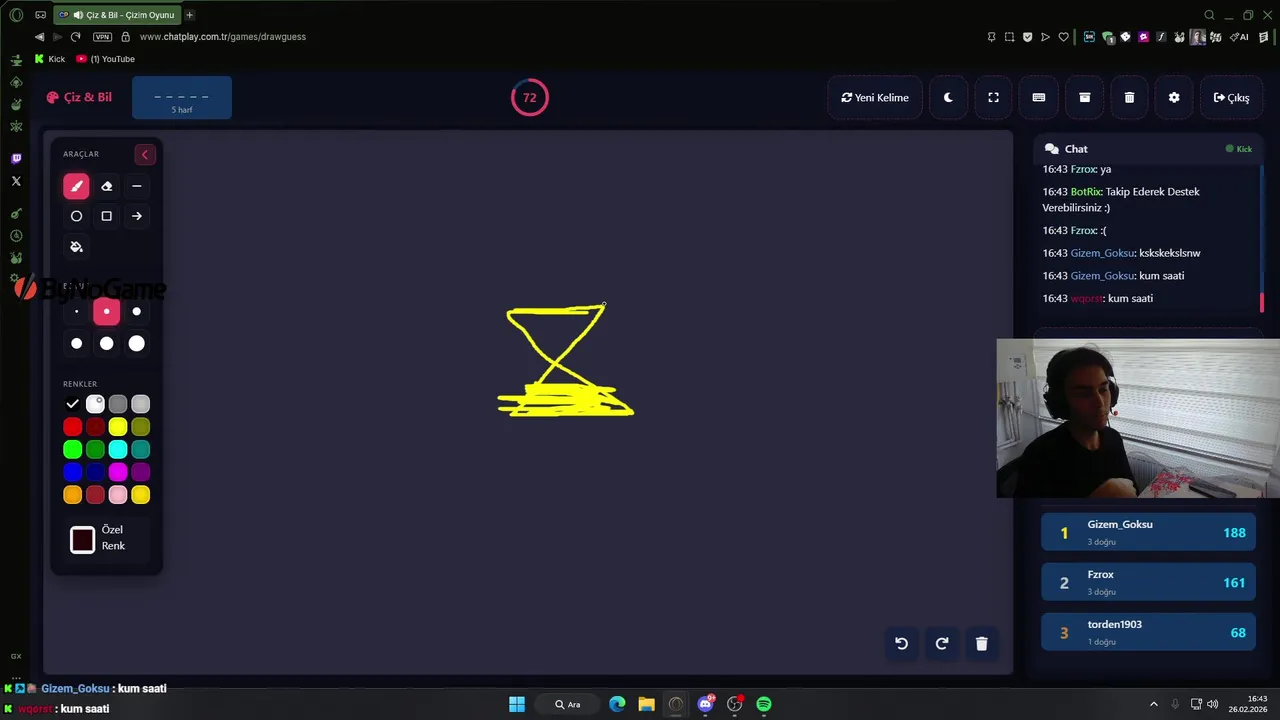
Task: Toggle the VPN badge in address bar
Action: click(102, 37)
